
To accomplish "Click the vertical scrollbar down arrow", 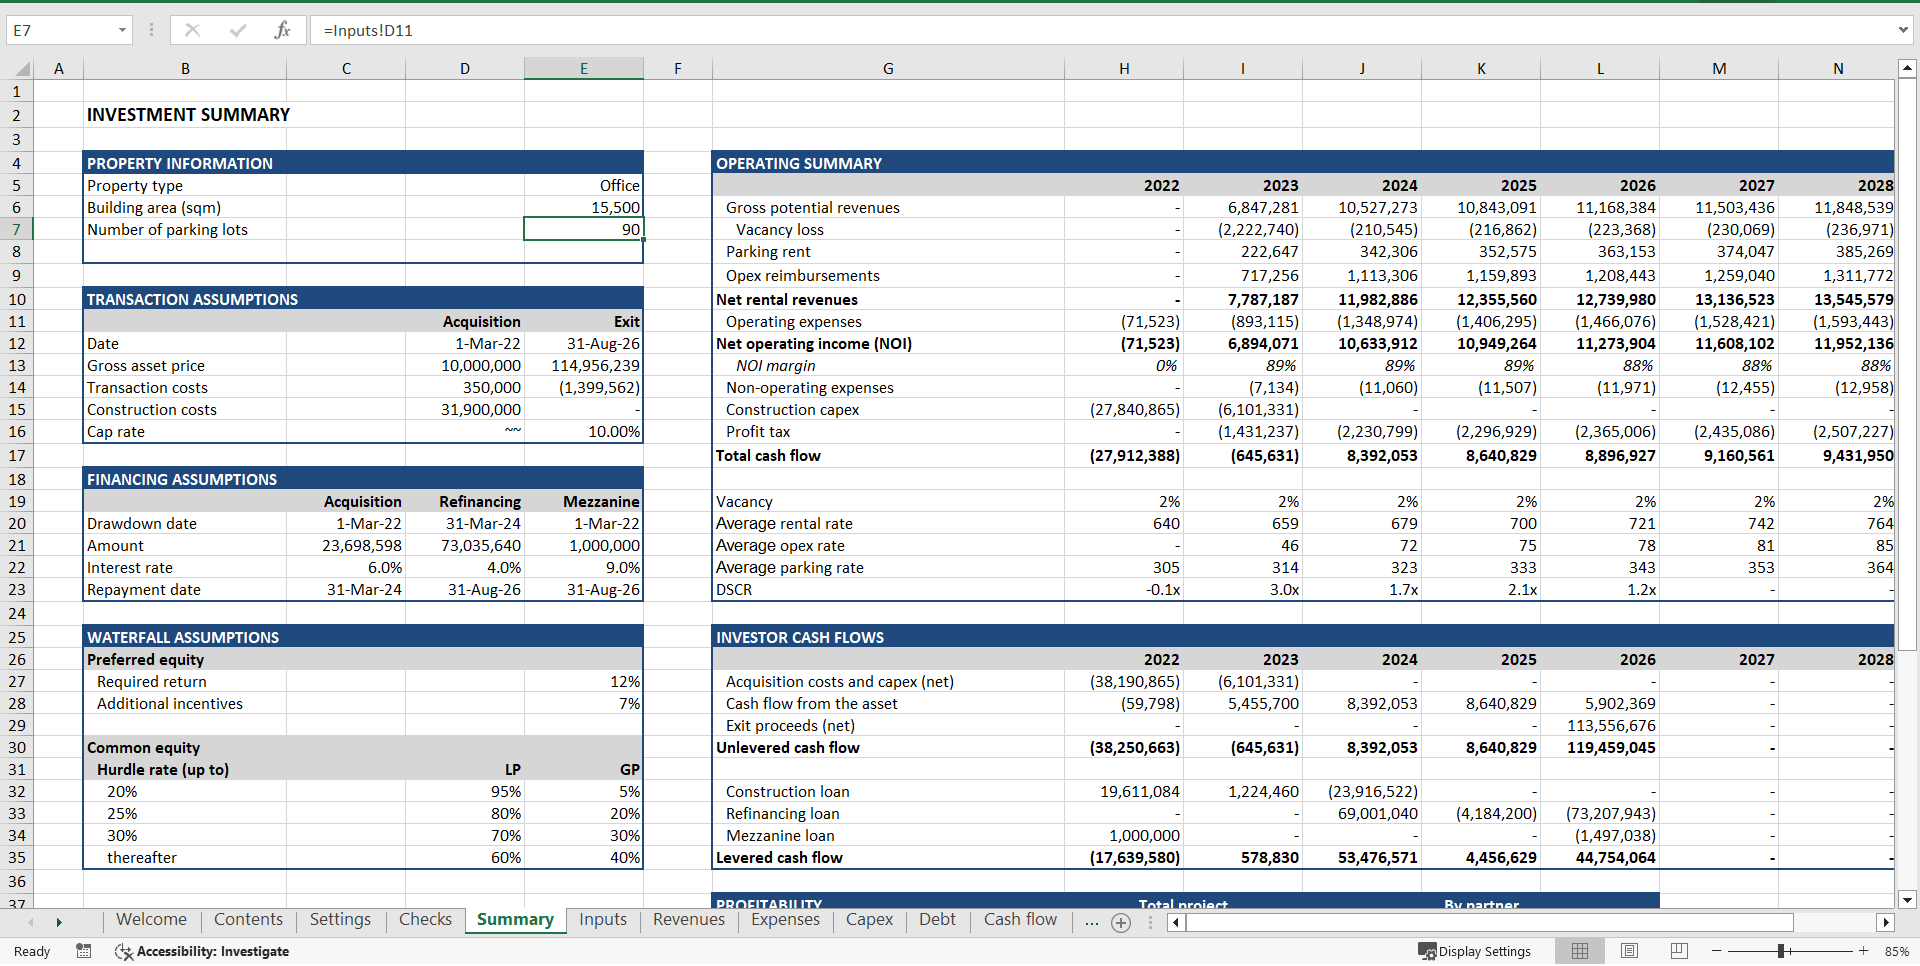I will (x=1907, y=900).
